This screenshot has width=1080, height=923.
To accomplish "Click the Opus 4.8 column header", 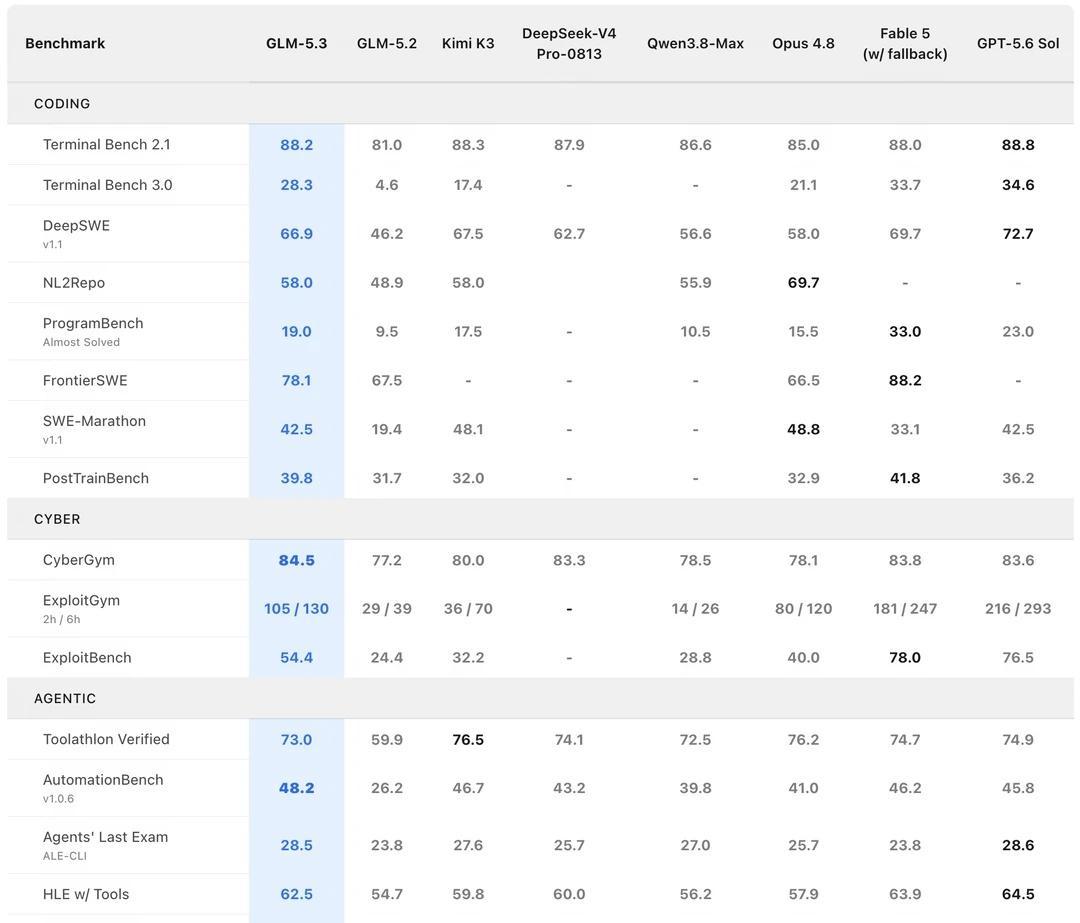I will point(803,43).
